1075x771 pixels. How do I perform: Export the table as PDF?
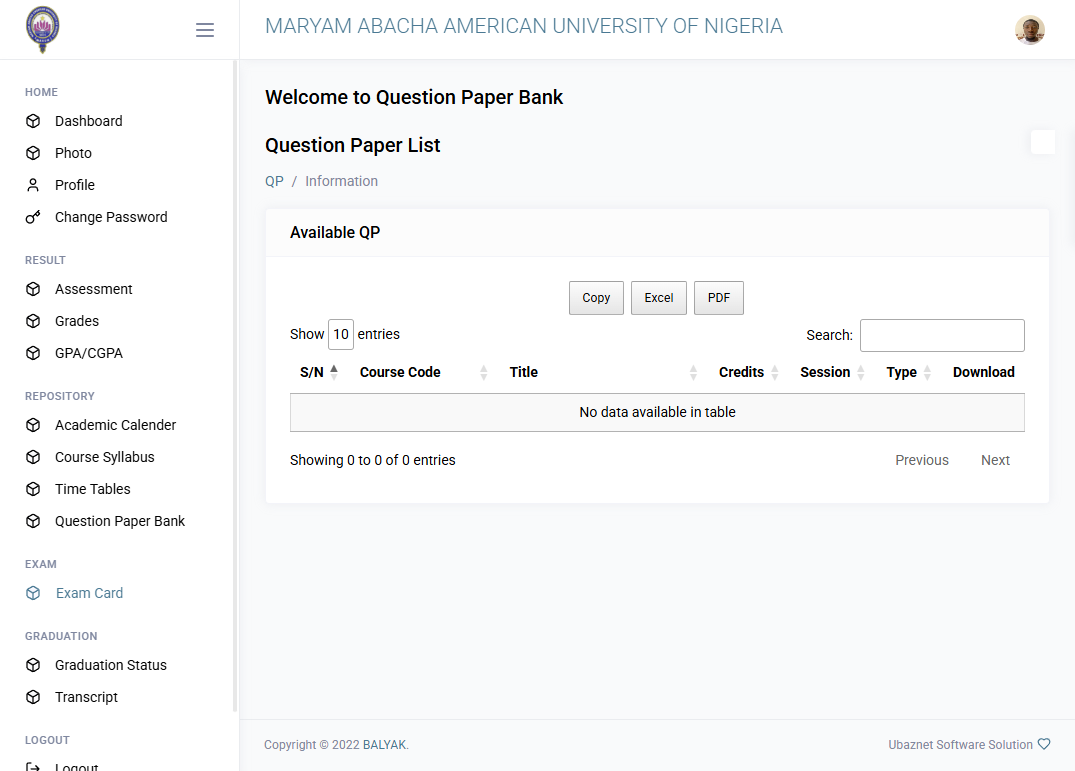718,298
